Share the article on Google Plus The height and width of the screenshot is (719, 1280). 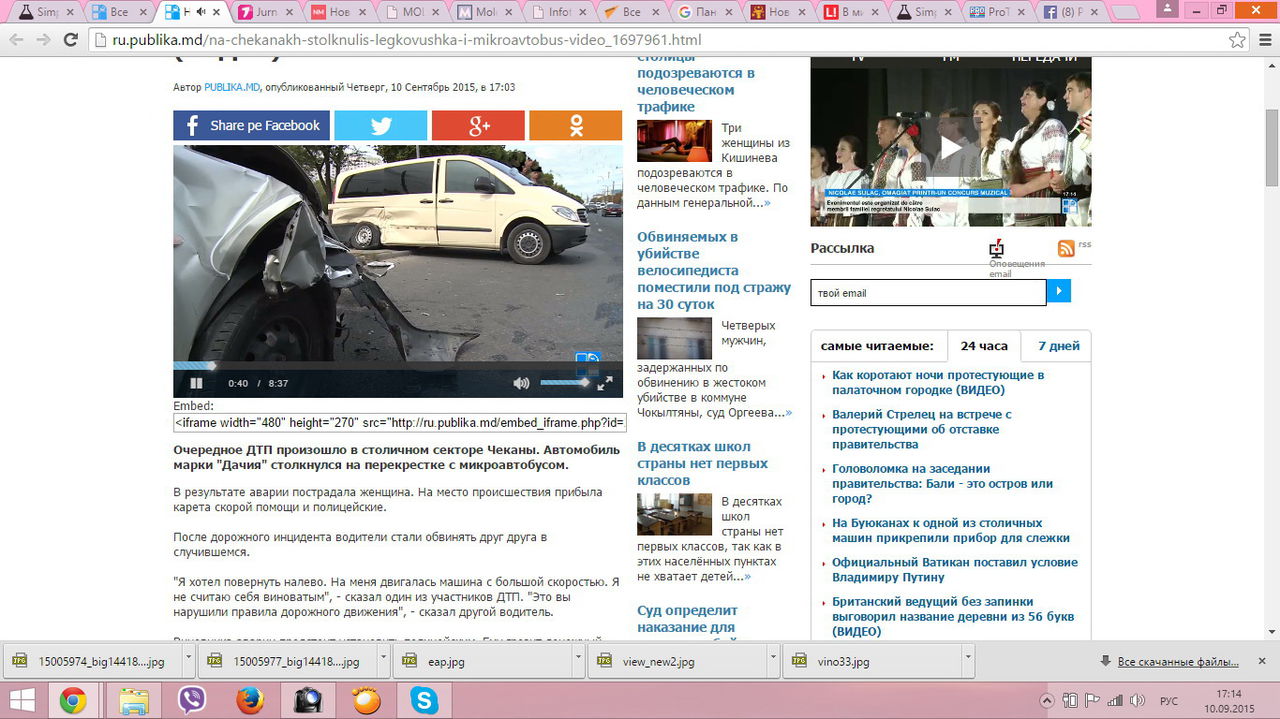478,125
